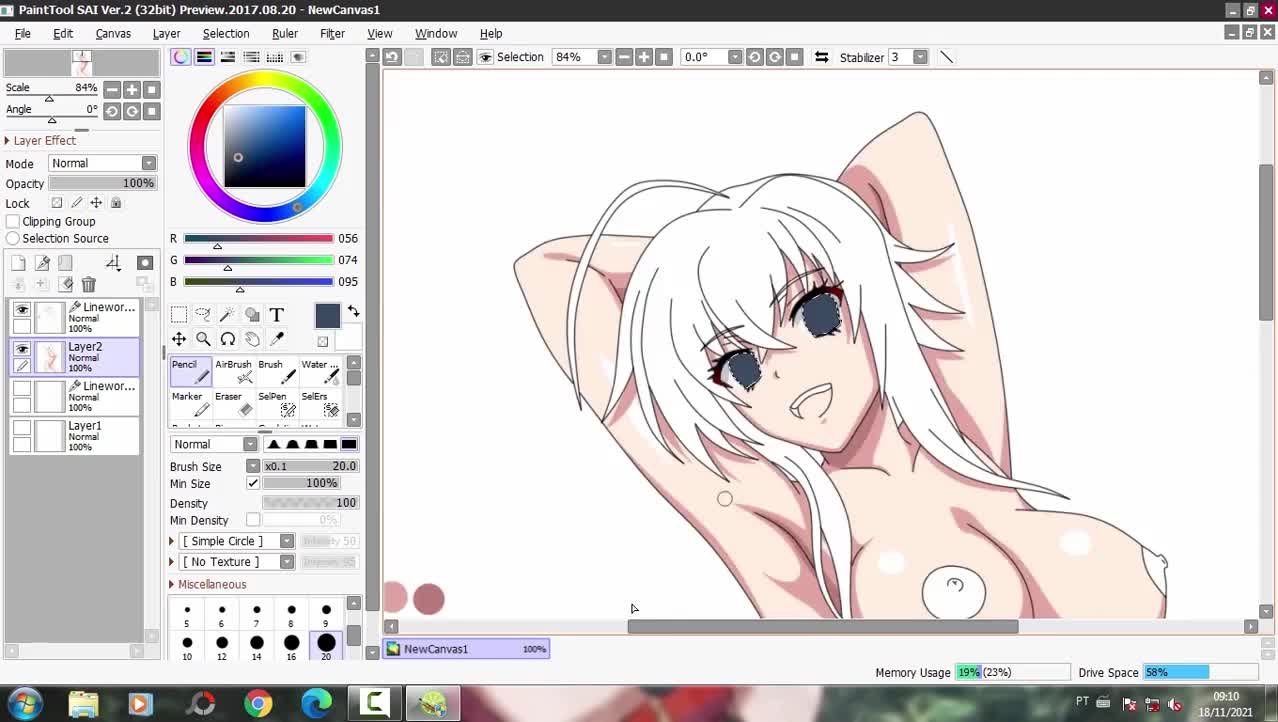Image resolution: width=1278 pixels, height=722 pixels.
Task: Open Google Chrome from the taskbar
Action: pyautogui.click(x=258, y=704)
